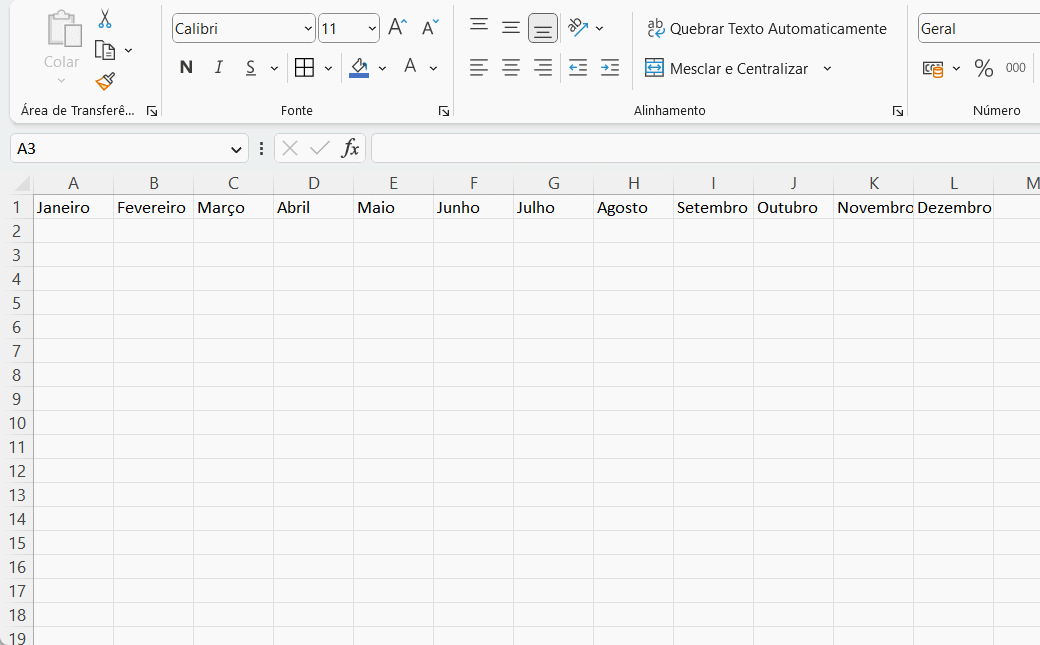Screen dimensions: 1040x645
Task: Center-align text horizontally
Action: click(x=511, y=68)
